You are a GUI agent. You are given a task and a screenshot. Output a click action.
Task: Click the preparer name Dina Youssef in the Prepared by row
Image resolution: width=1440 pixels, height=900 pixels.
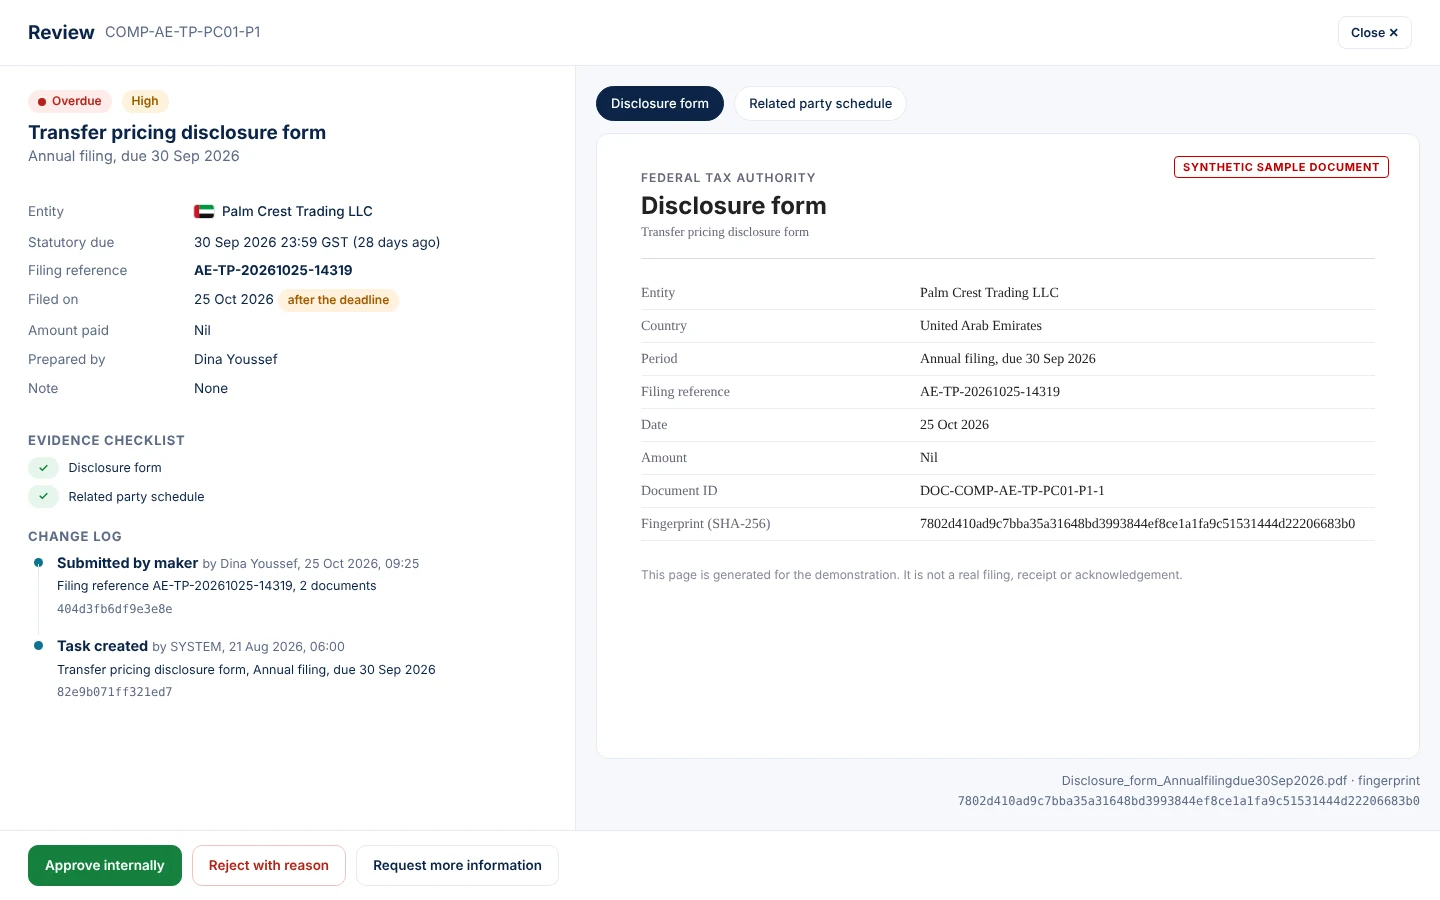pos(236,360)
